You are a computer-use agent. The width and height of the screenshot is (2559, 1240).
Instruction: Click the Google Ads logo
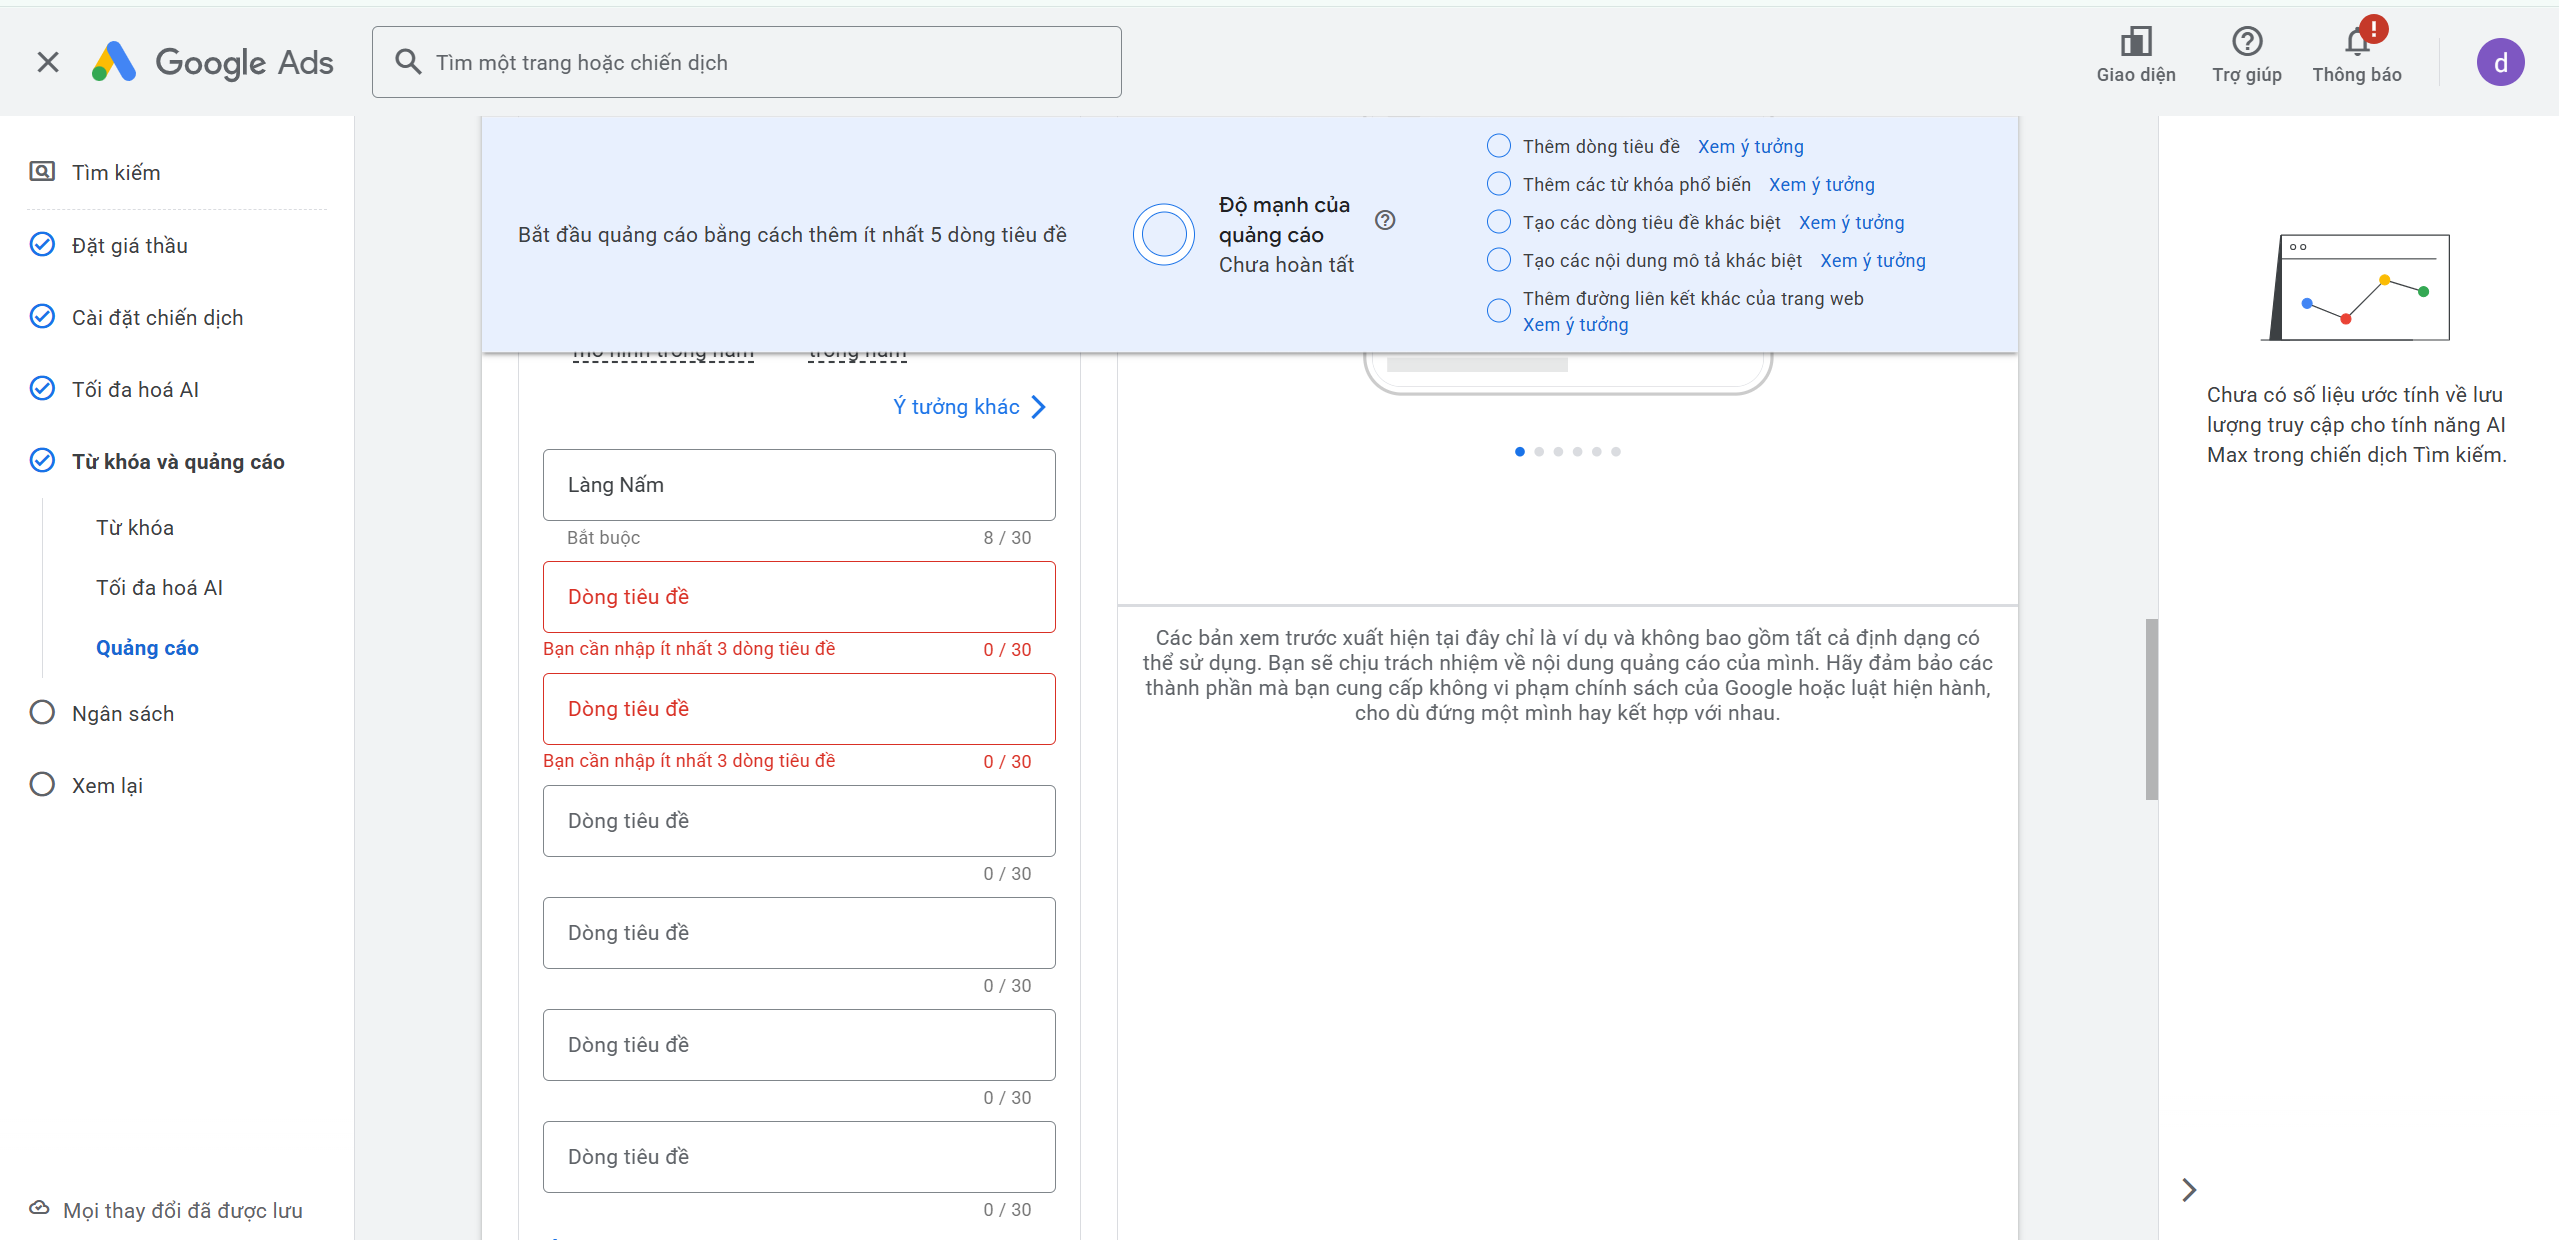point(212,62)
